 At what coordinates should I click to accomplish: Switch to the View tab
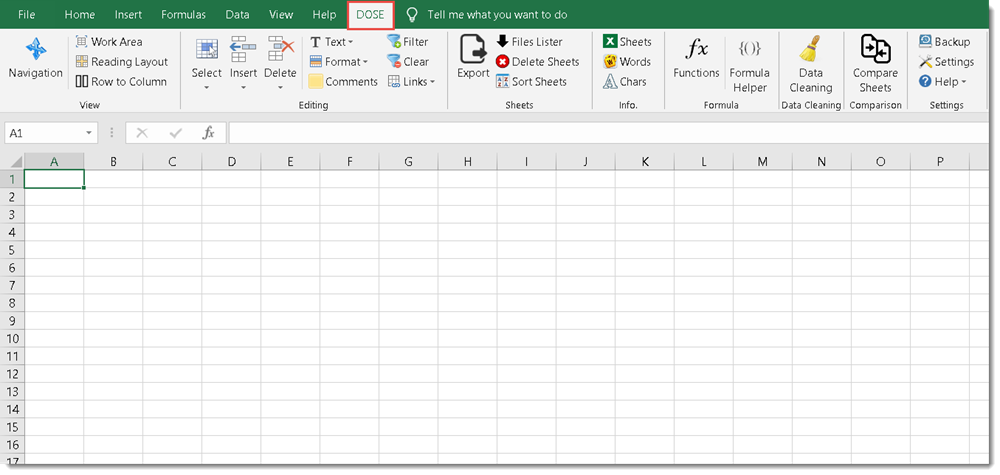click(x=281, y=14)
